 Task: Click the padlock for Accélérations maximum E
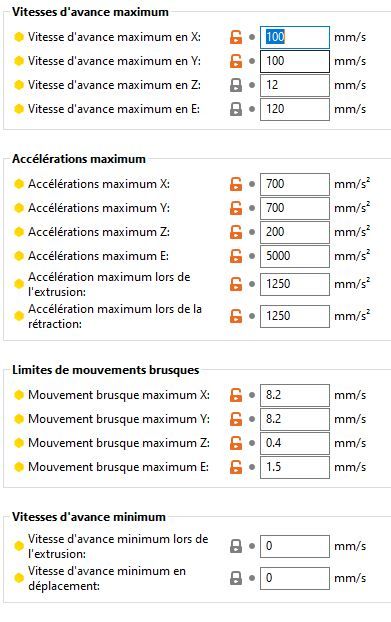236,256
